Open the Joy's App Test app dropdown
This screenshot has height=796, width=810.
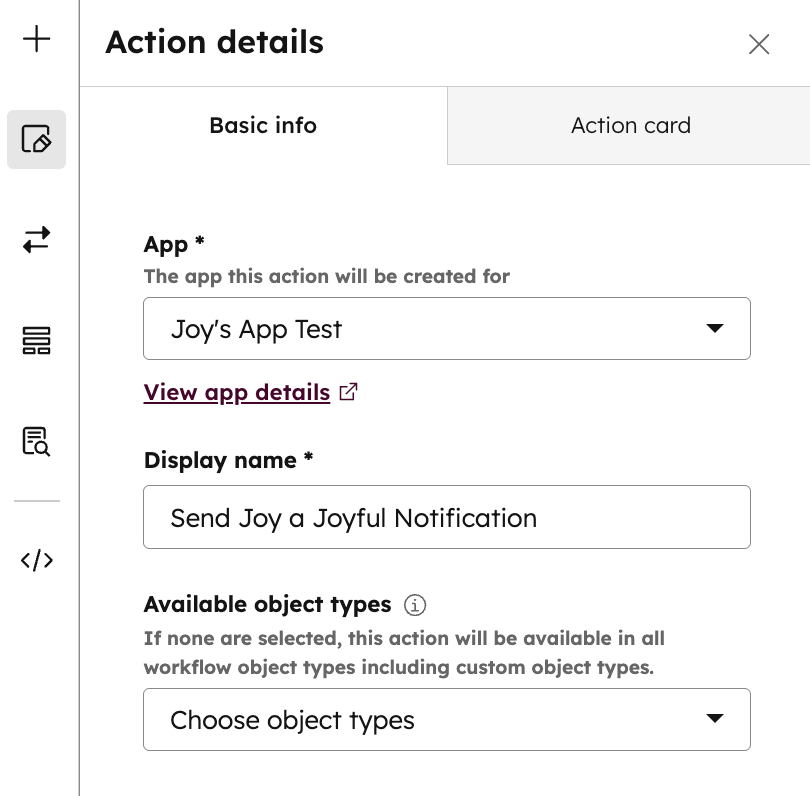(446, 329)
